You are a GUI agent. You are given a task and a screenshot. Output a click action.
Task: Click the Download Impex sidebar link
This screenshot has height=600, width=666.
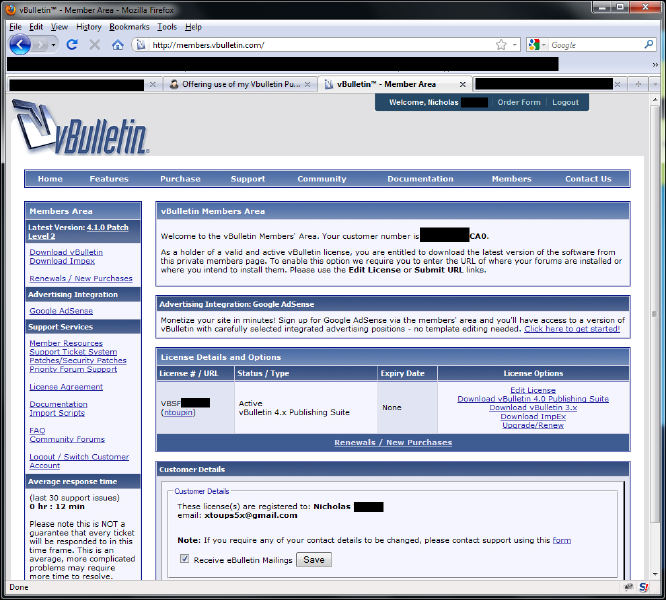click(x=62, y=261)
